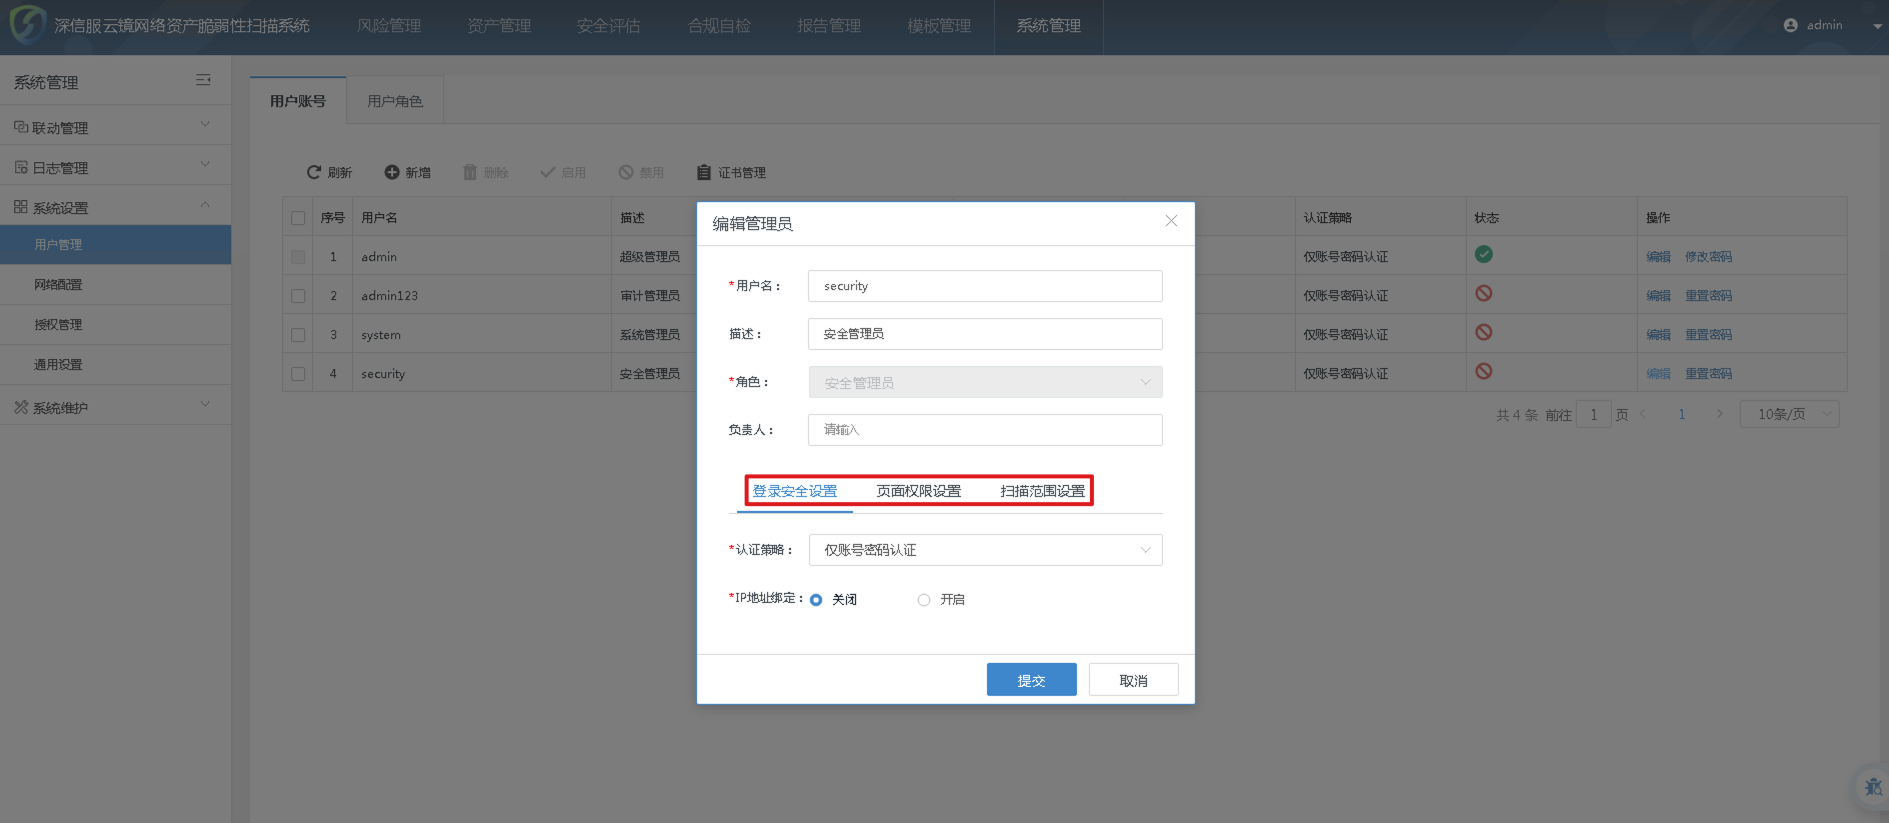Viewport: 1889px width, 823px height.
Task: Check the checkbox for security row
Action: pos(298,374)
